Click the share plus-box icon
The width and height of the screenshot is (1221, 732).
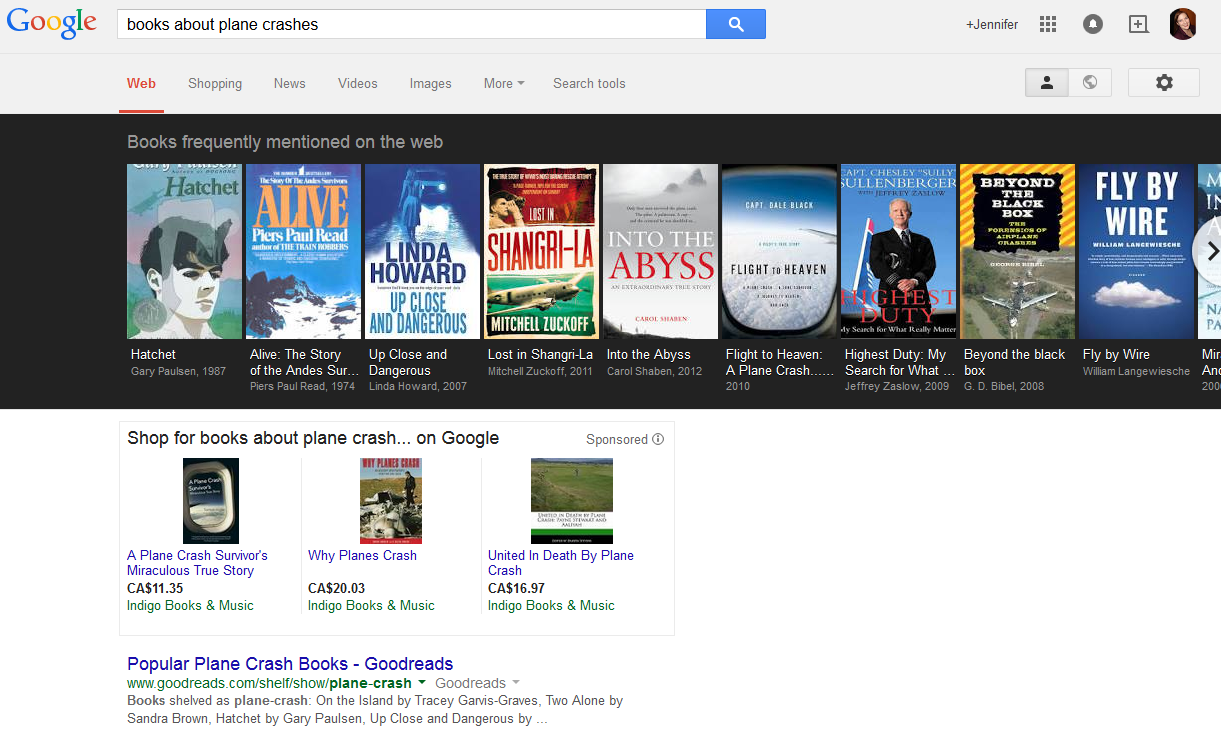[1138, 24]
